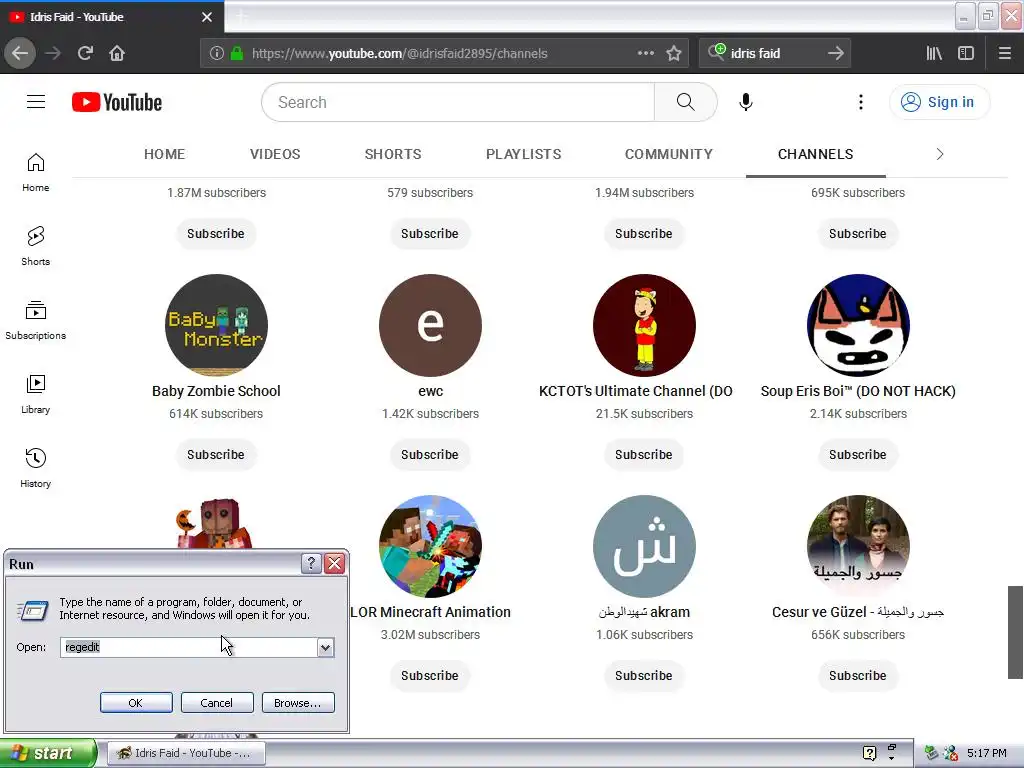Image resolution: width=1024 pixels, height=768 pixels.
Task: Click the idris faid browser search field
Action: 775,54
